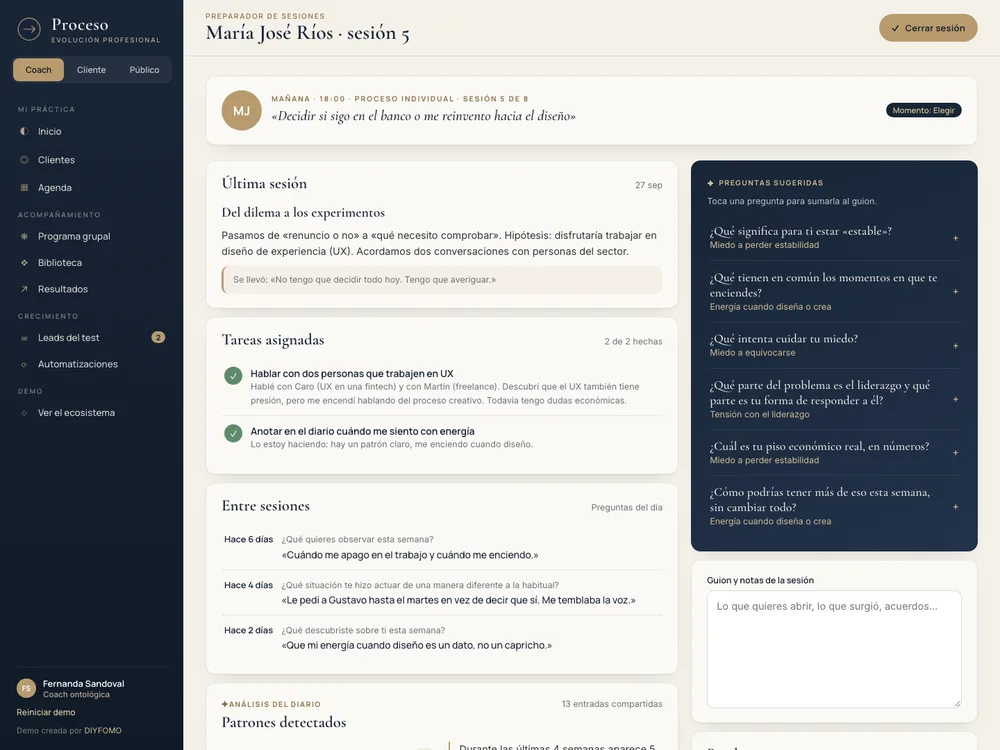The image size is (1000, 750).
Task: Click the Leads del test icon
Action: coord(24,338)
